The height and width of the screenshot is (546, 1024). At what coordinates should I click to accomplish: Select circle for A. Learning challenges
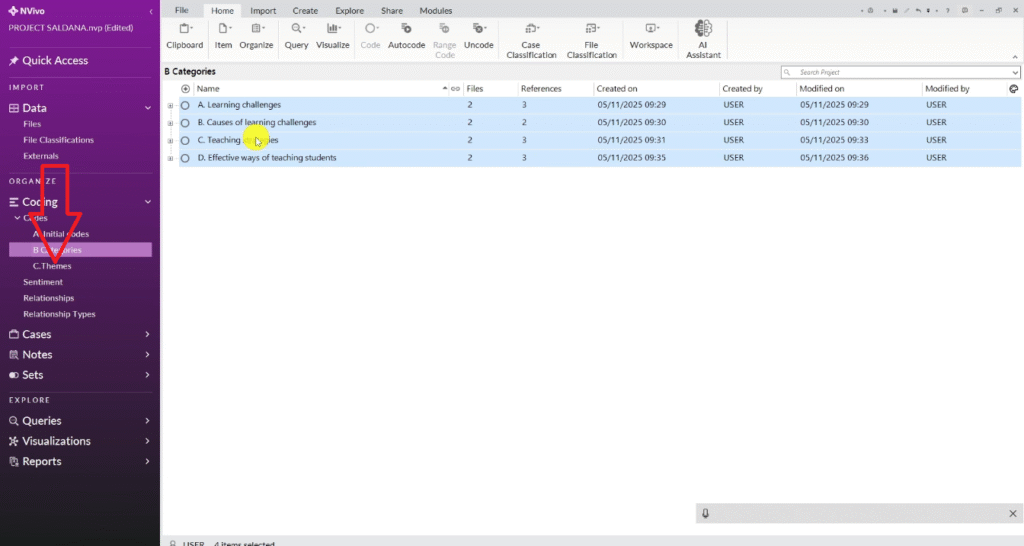click(x=185, y=105)
